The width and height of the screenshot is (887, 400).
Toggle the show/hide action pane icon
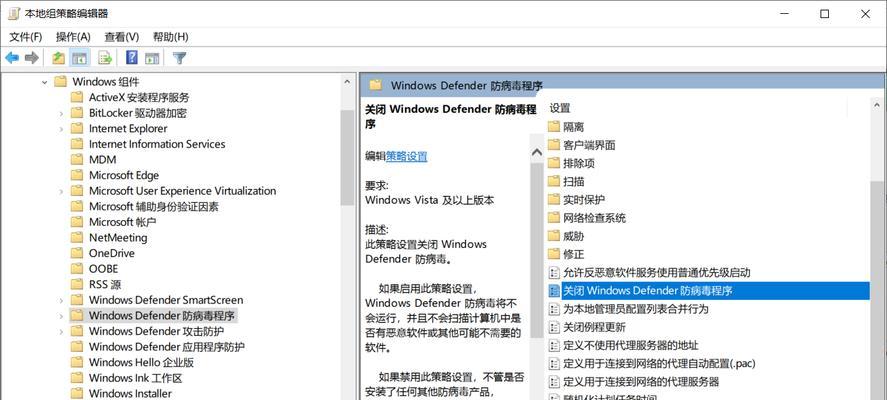tap(152, 58)
